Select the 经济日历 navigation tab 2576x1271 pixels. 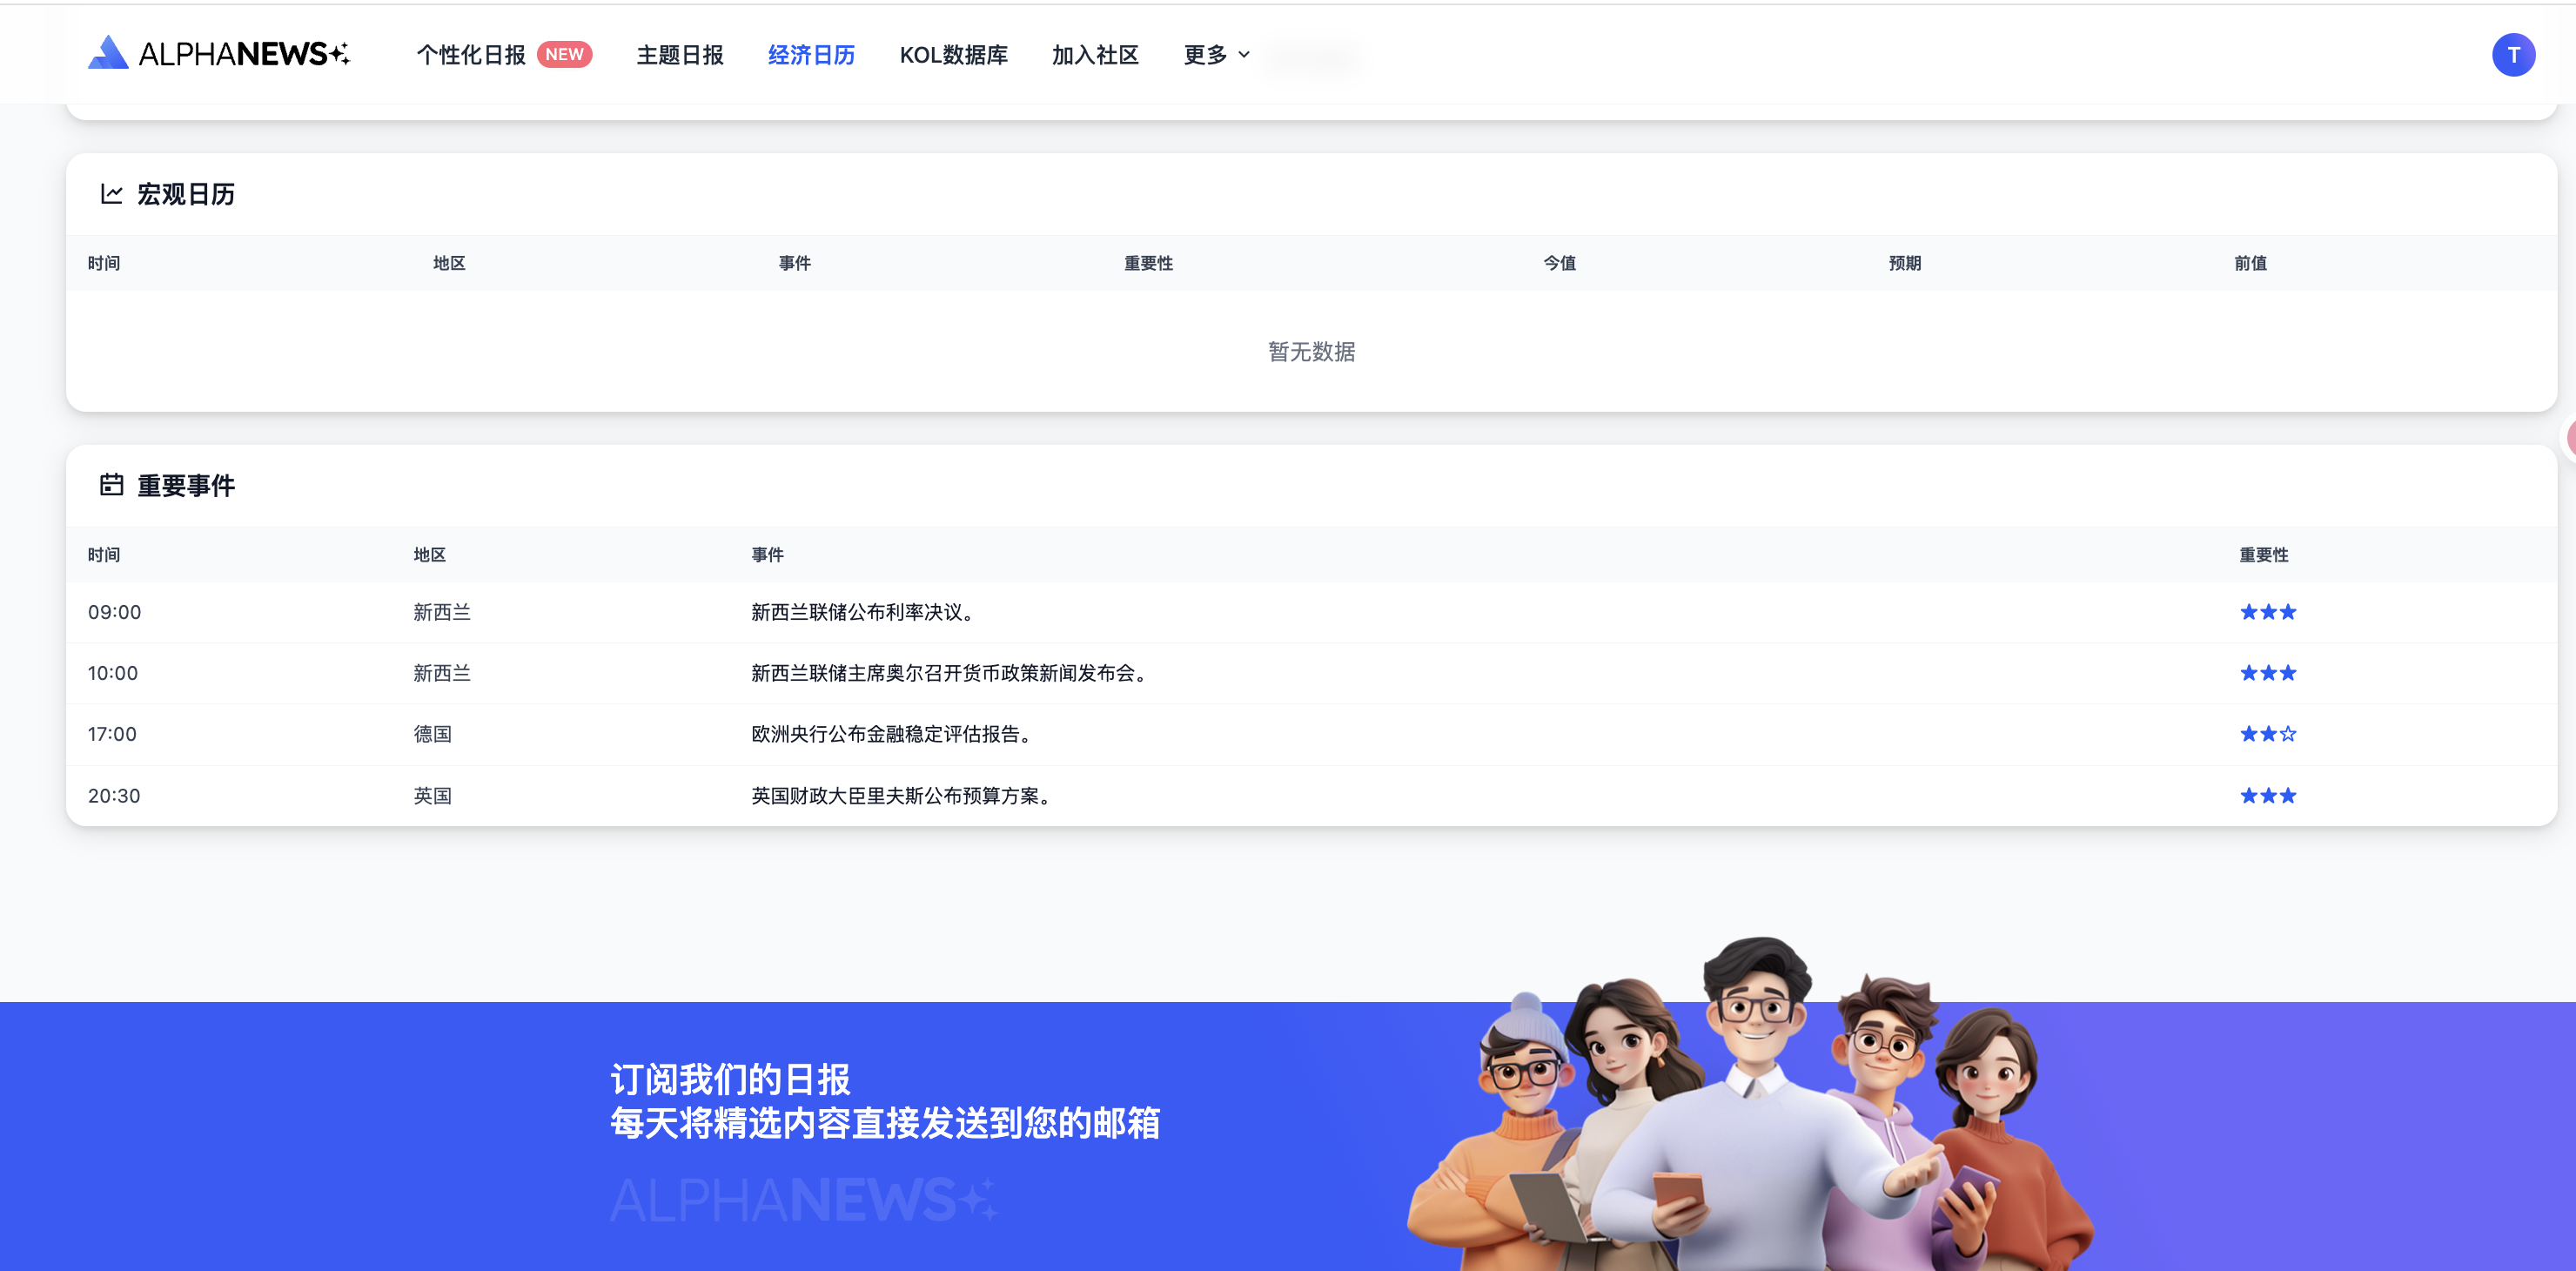tap(811, 55)
